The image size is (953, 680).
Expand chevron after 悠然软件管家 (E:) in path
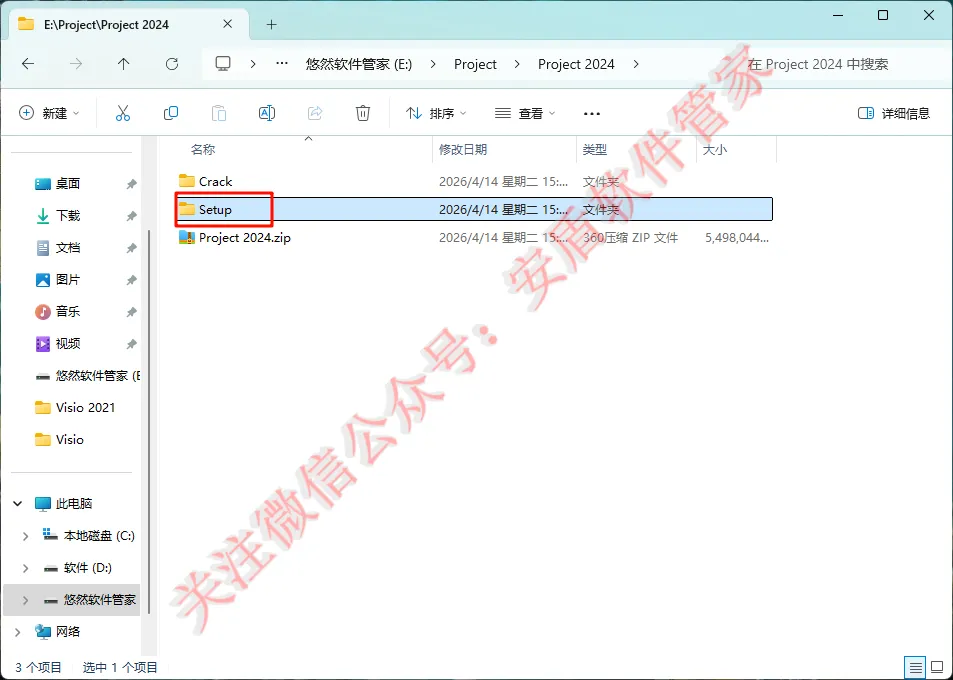[433, 64]
